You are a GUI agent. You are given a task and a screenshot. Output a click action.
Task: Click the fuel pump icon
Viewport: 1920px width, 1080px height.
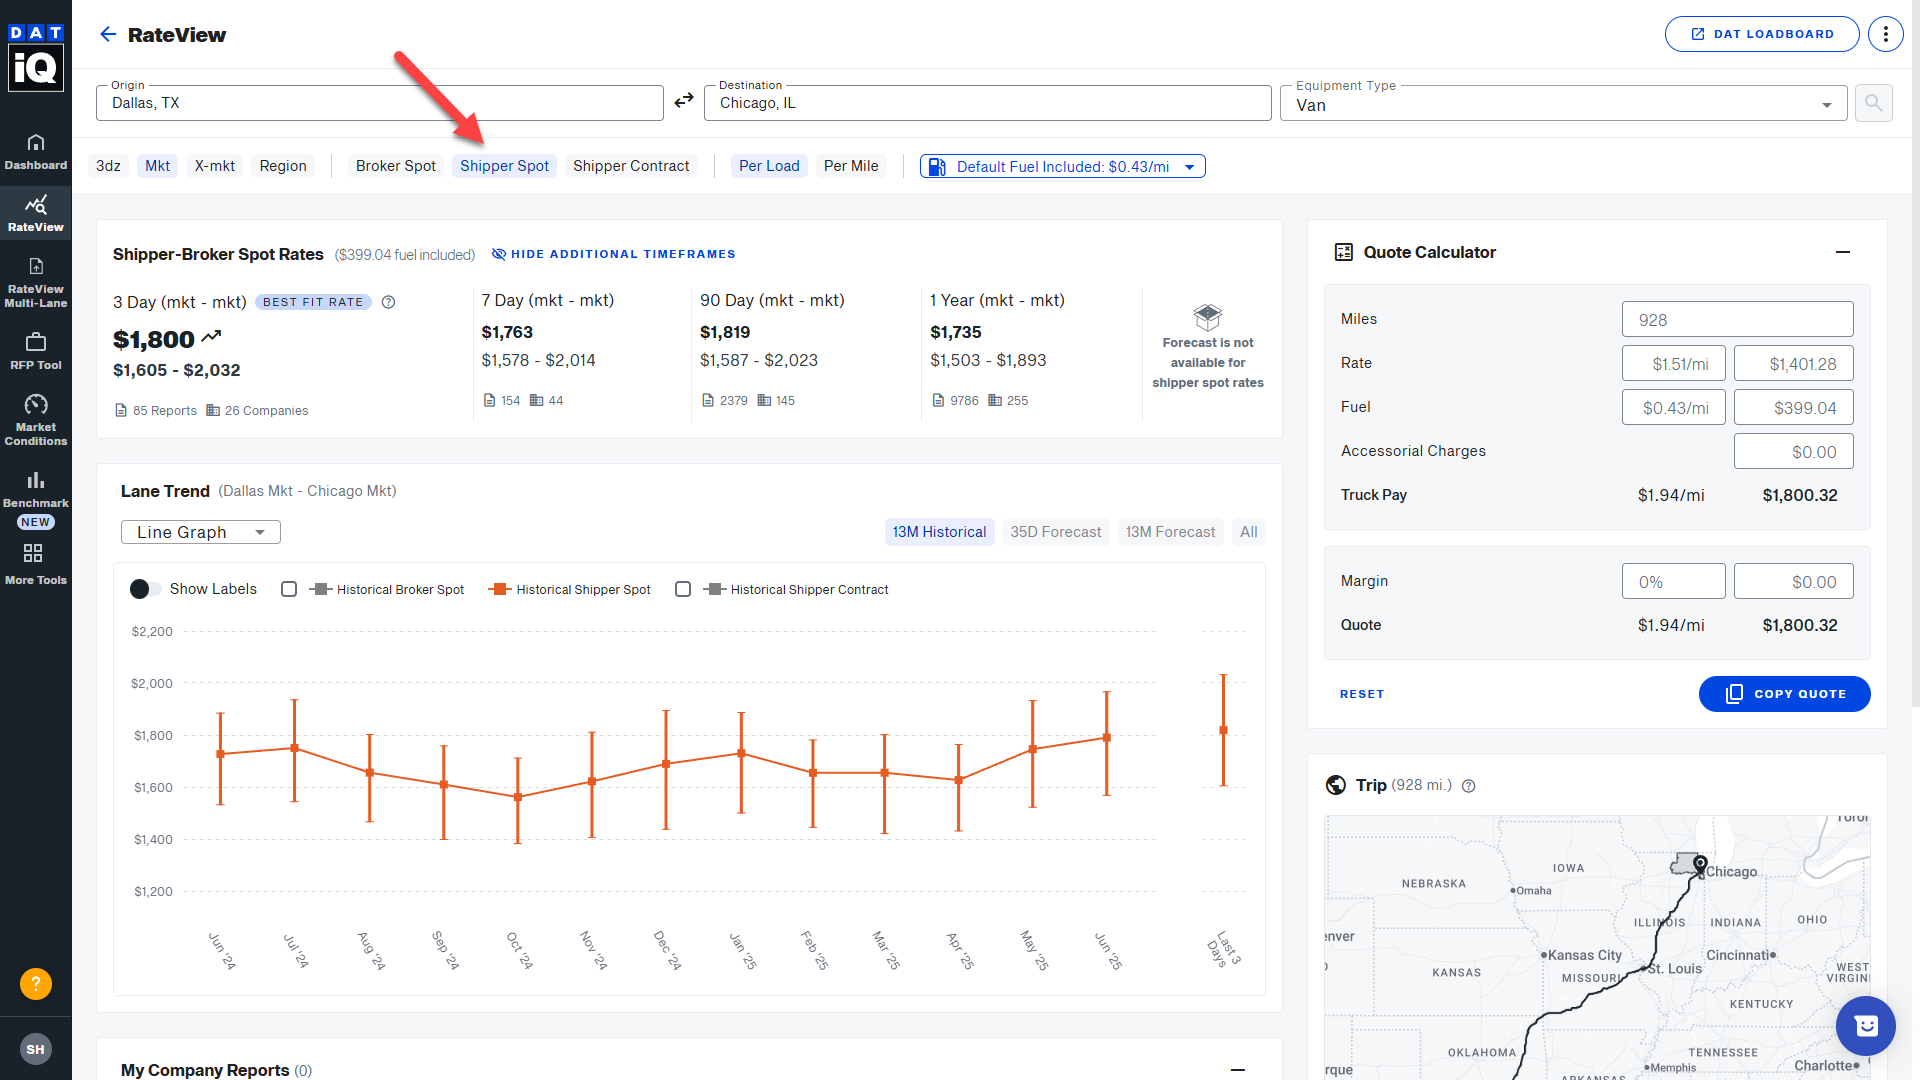pyautogui.click(x=937, y=167)
